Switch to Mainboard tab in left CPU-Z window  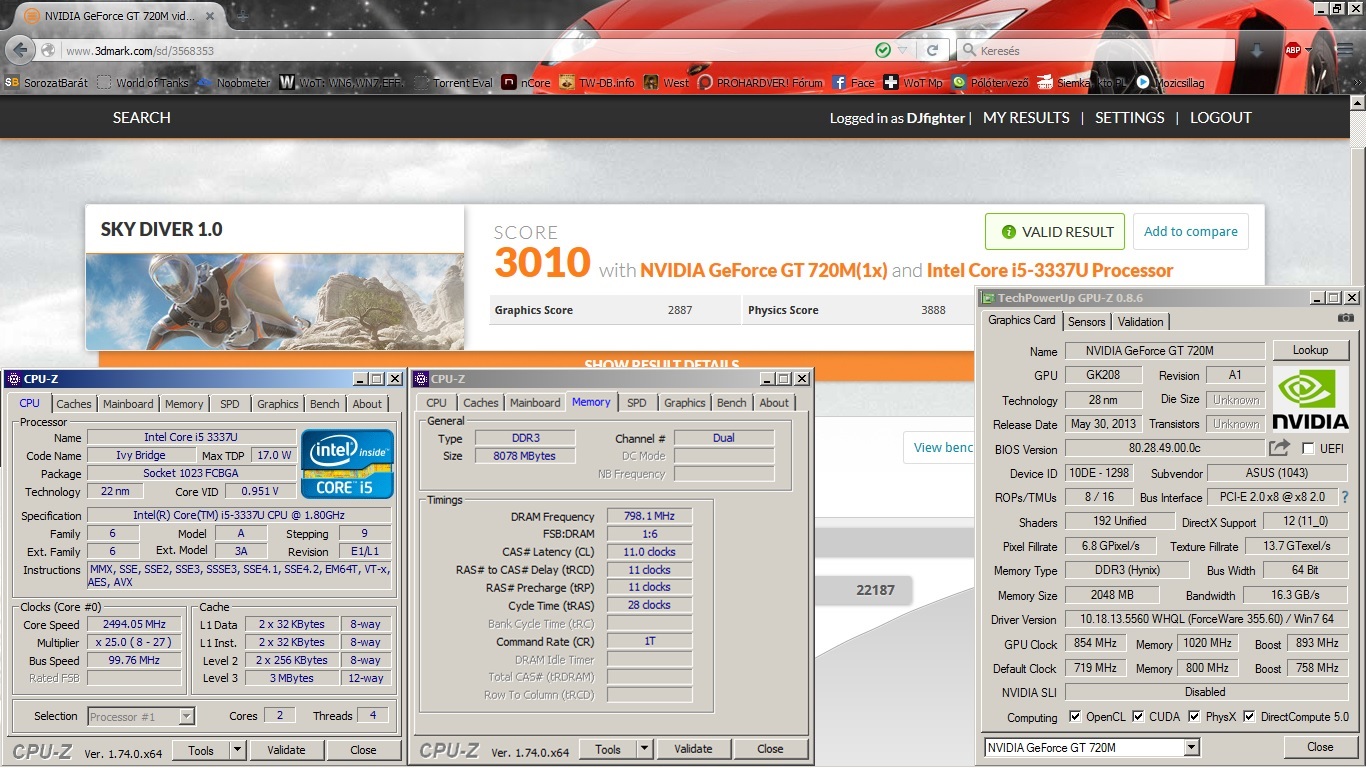(x=128, y=404)
